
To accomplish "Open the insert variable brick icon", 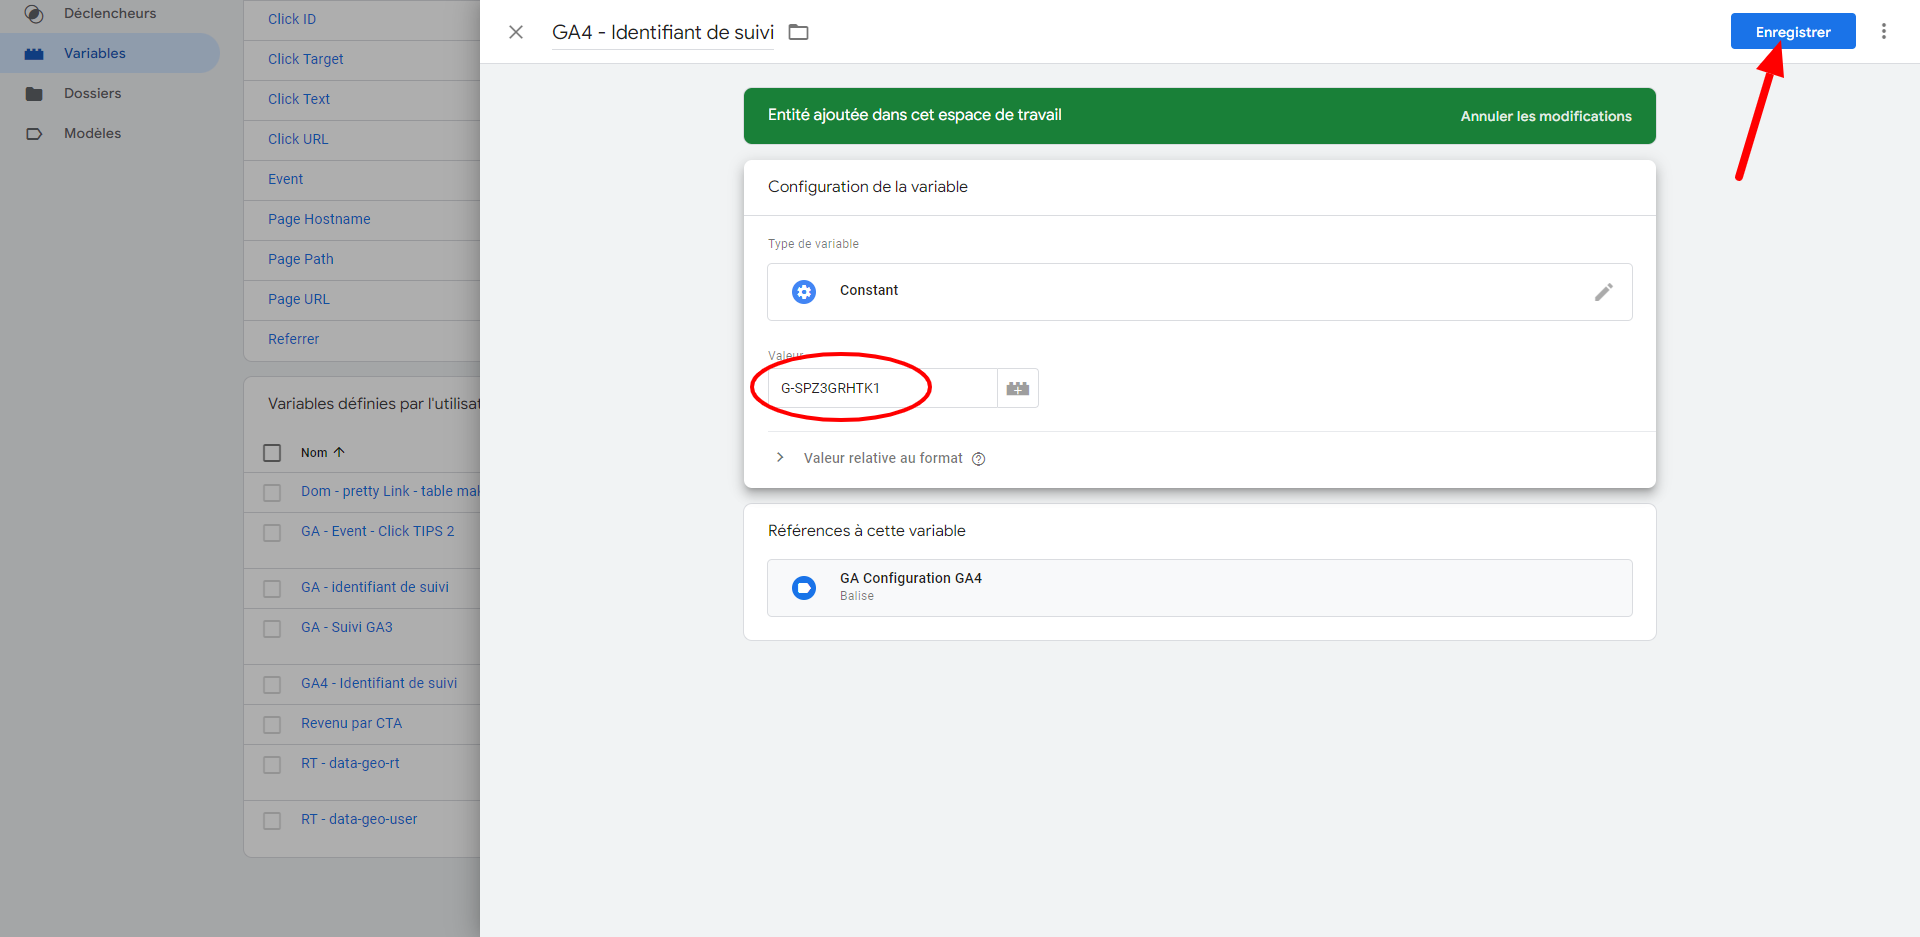I will 1018,388.
